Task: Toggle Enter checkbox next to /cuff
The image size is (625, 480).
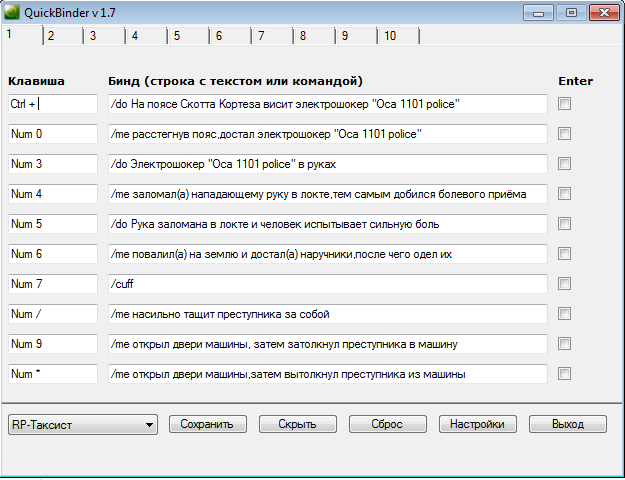Action: point(564,284)
